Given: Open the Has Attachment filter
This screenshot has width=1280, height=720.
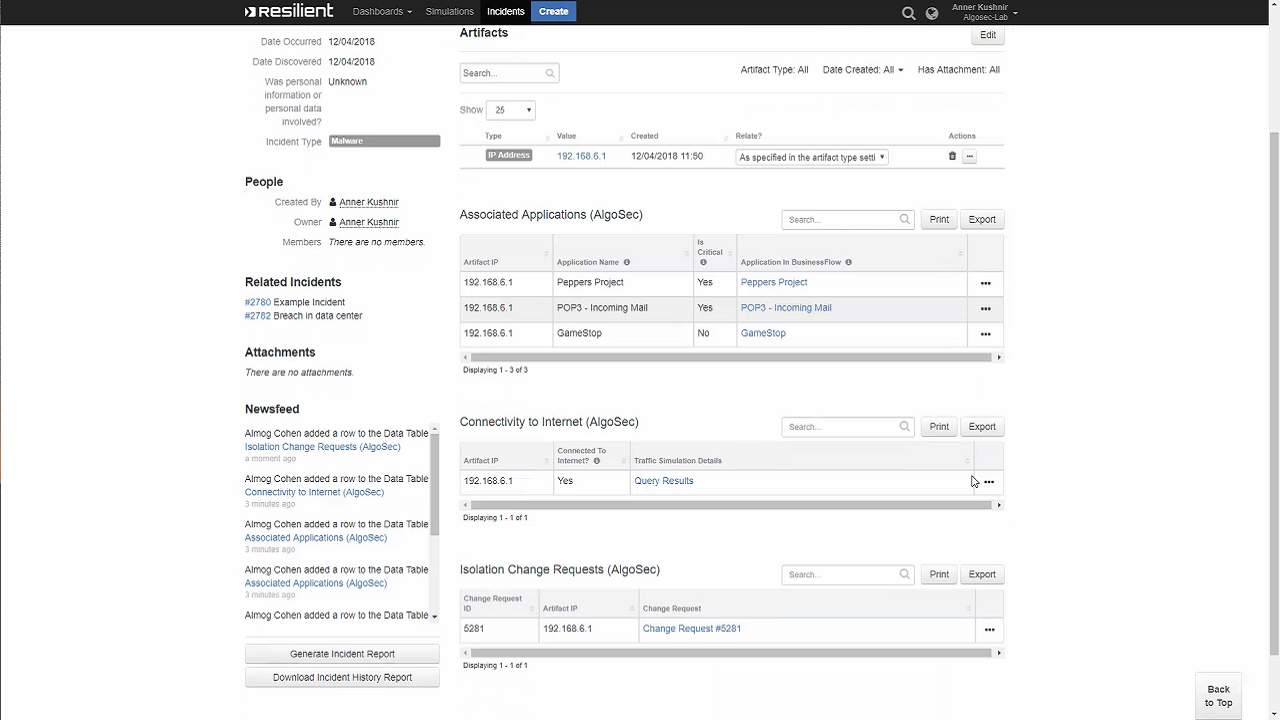Looking at the screenshot, I should 958,70.
